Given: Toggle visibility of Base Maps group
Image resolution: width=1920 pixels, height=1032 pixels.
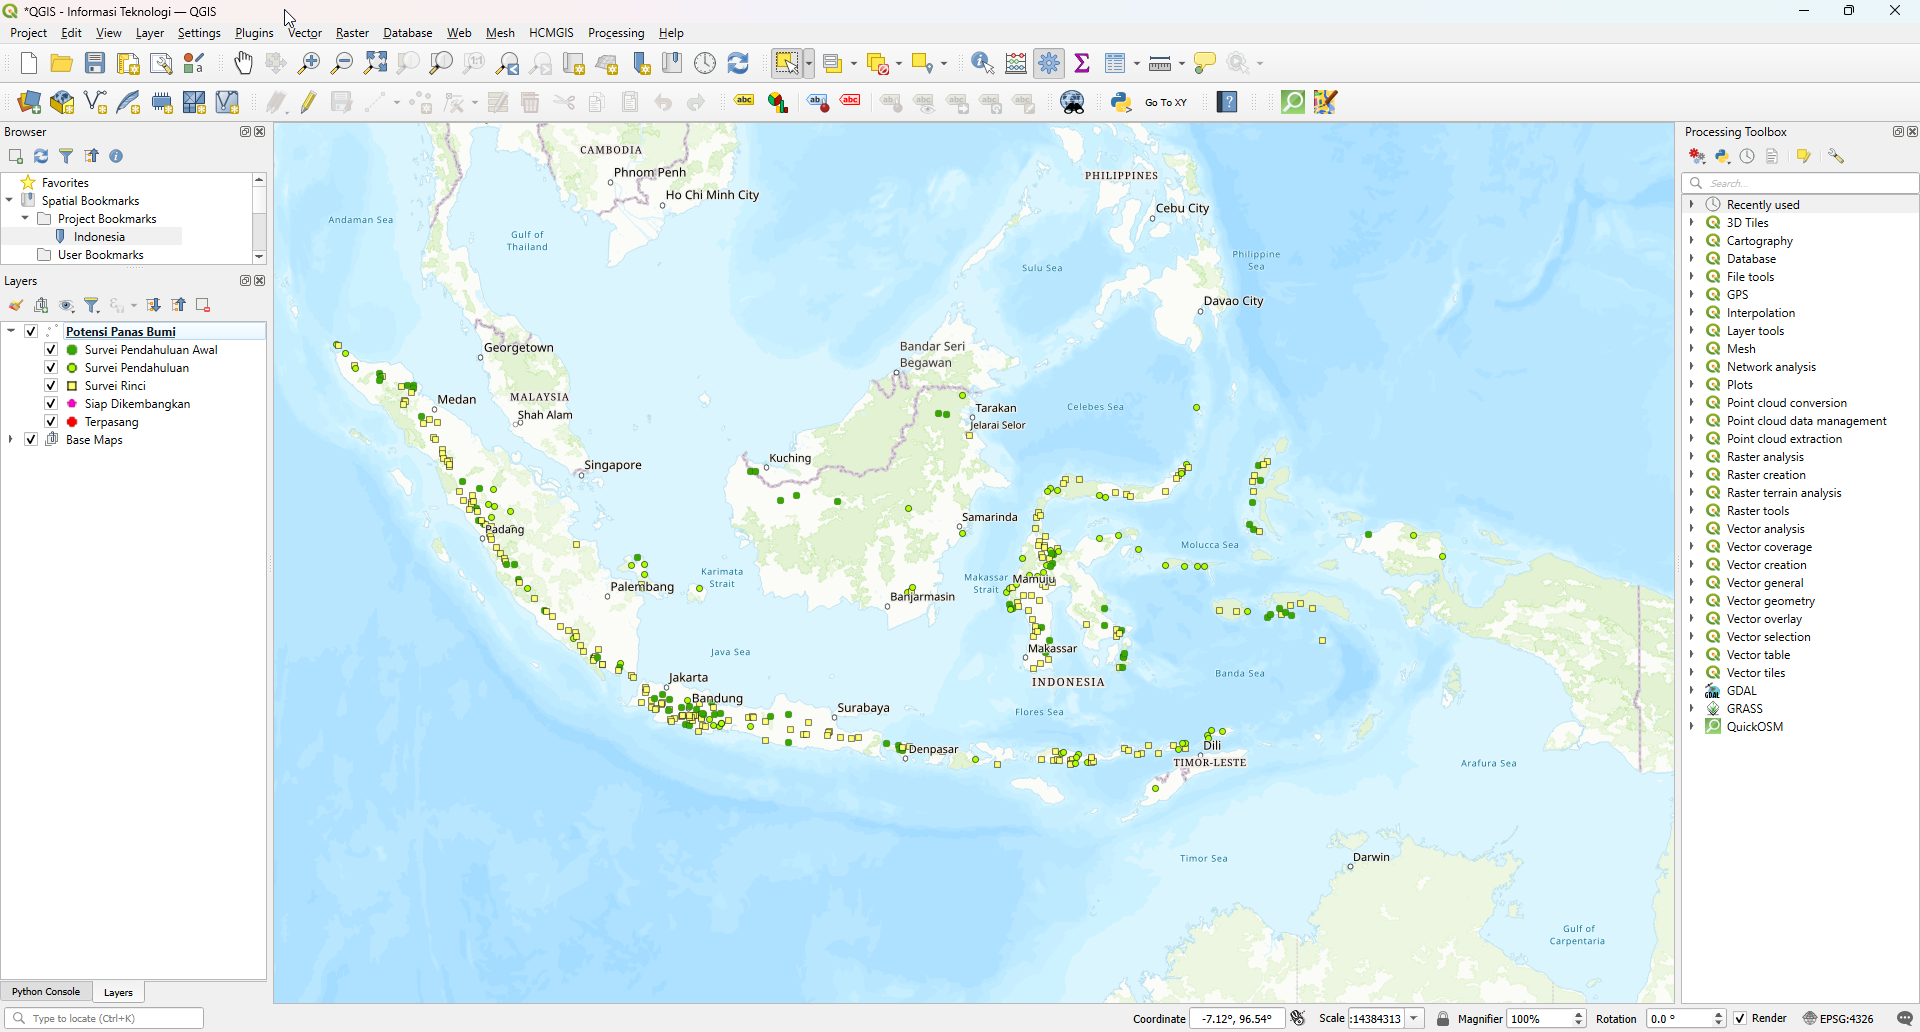Looking at the screenshot, I should pos(31,440).
